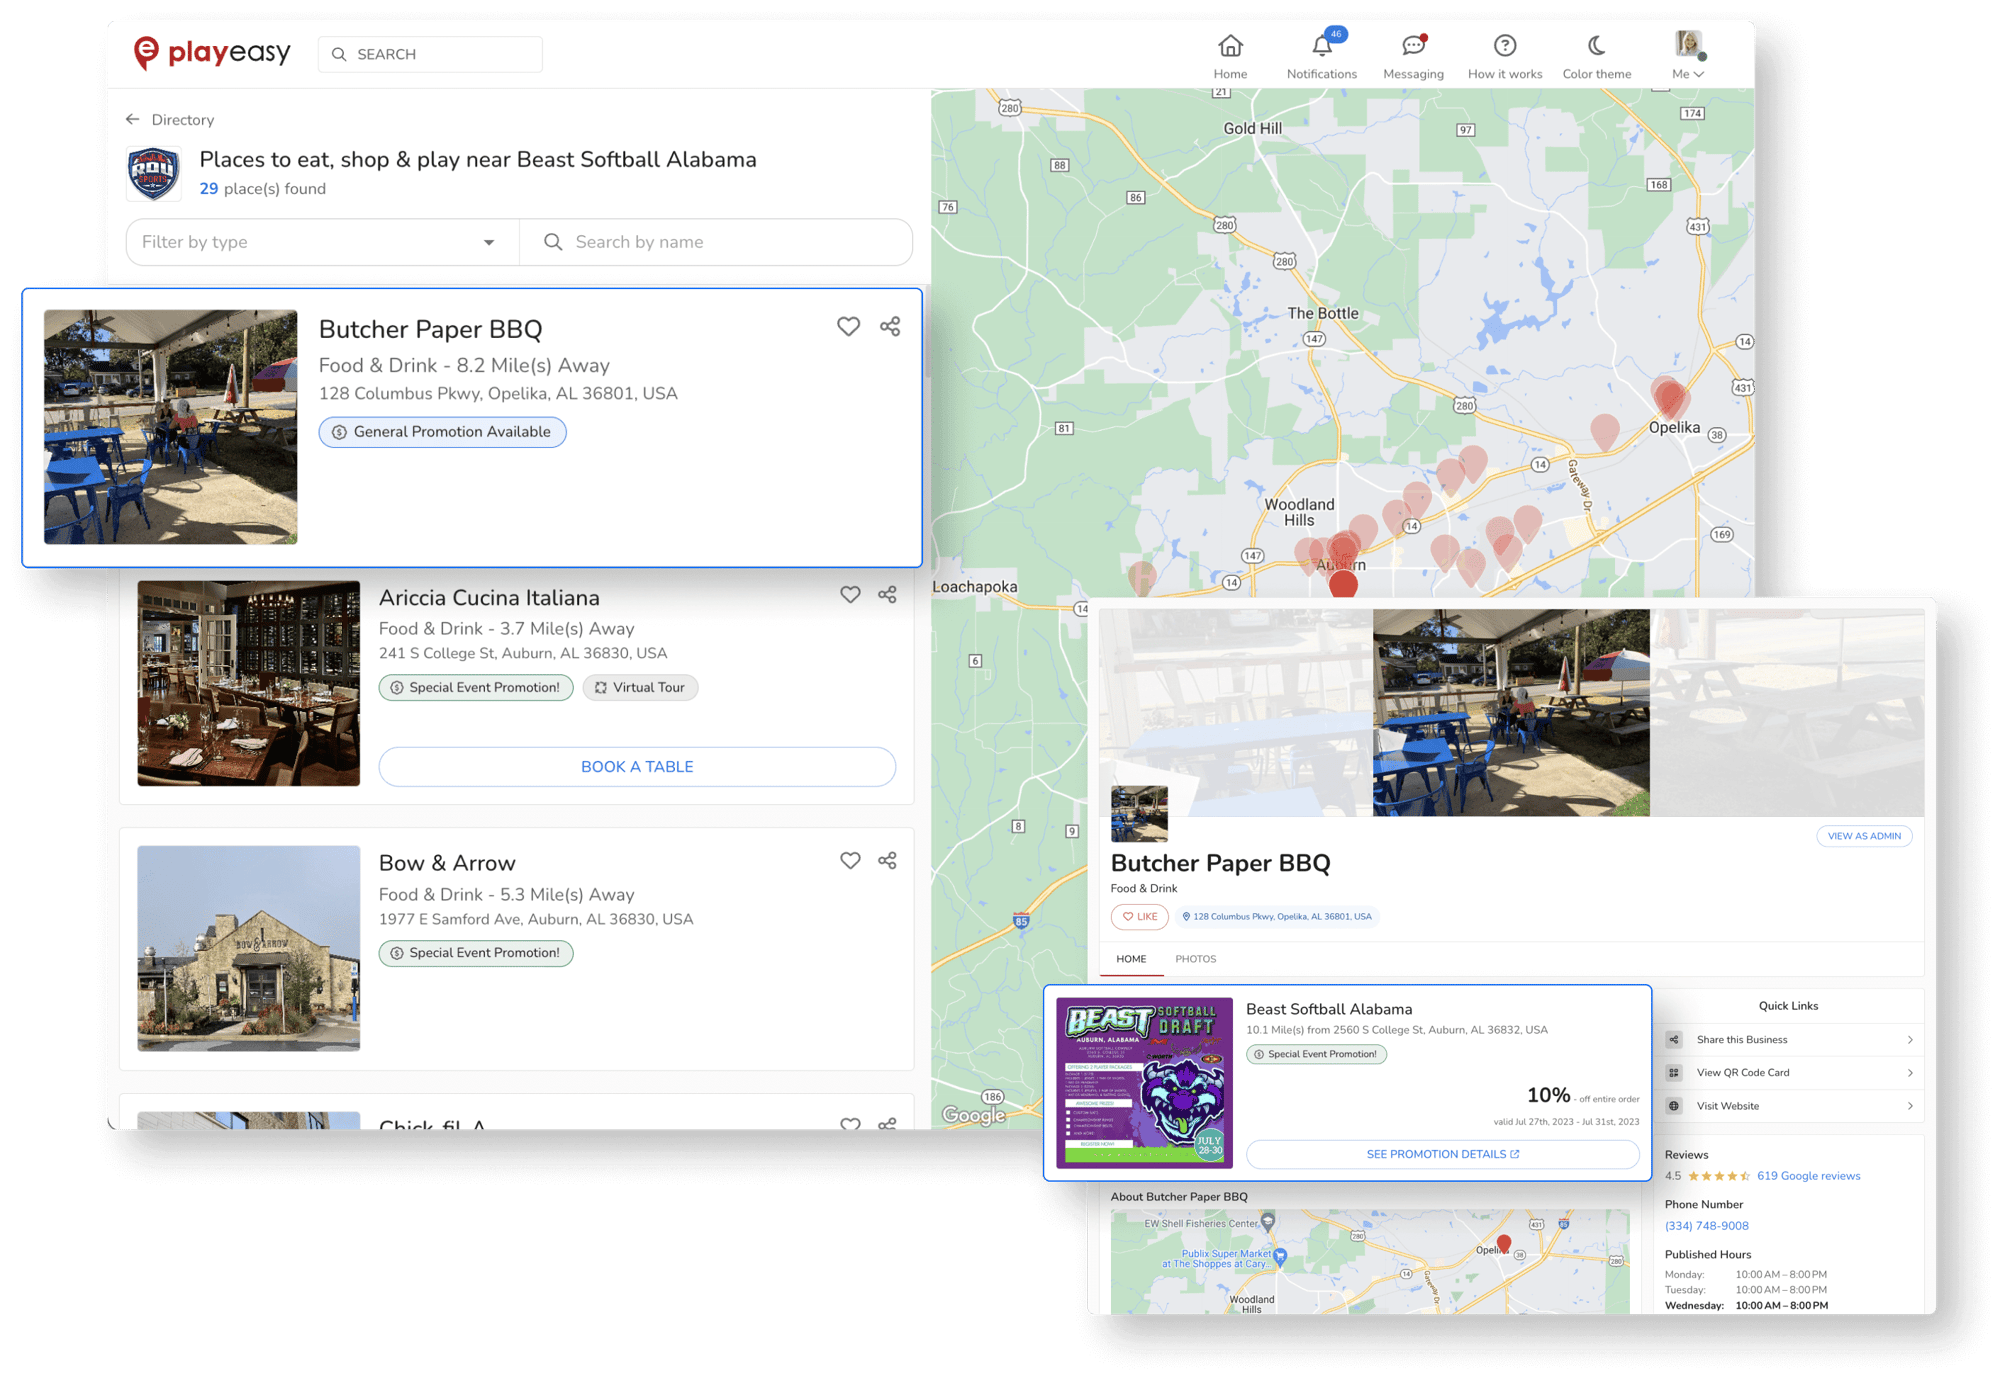Expand Visit Website quick link
The height and width of the screenshot is (1378, 2000).
pyautogui.click(x=1789, y=1106)
